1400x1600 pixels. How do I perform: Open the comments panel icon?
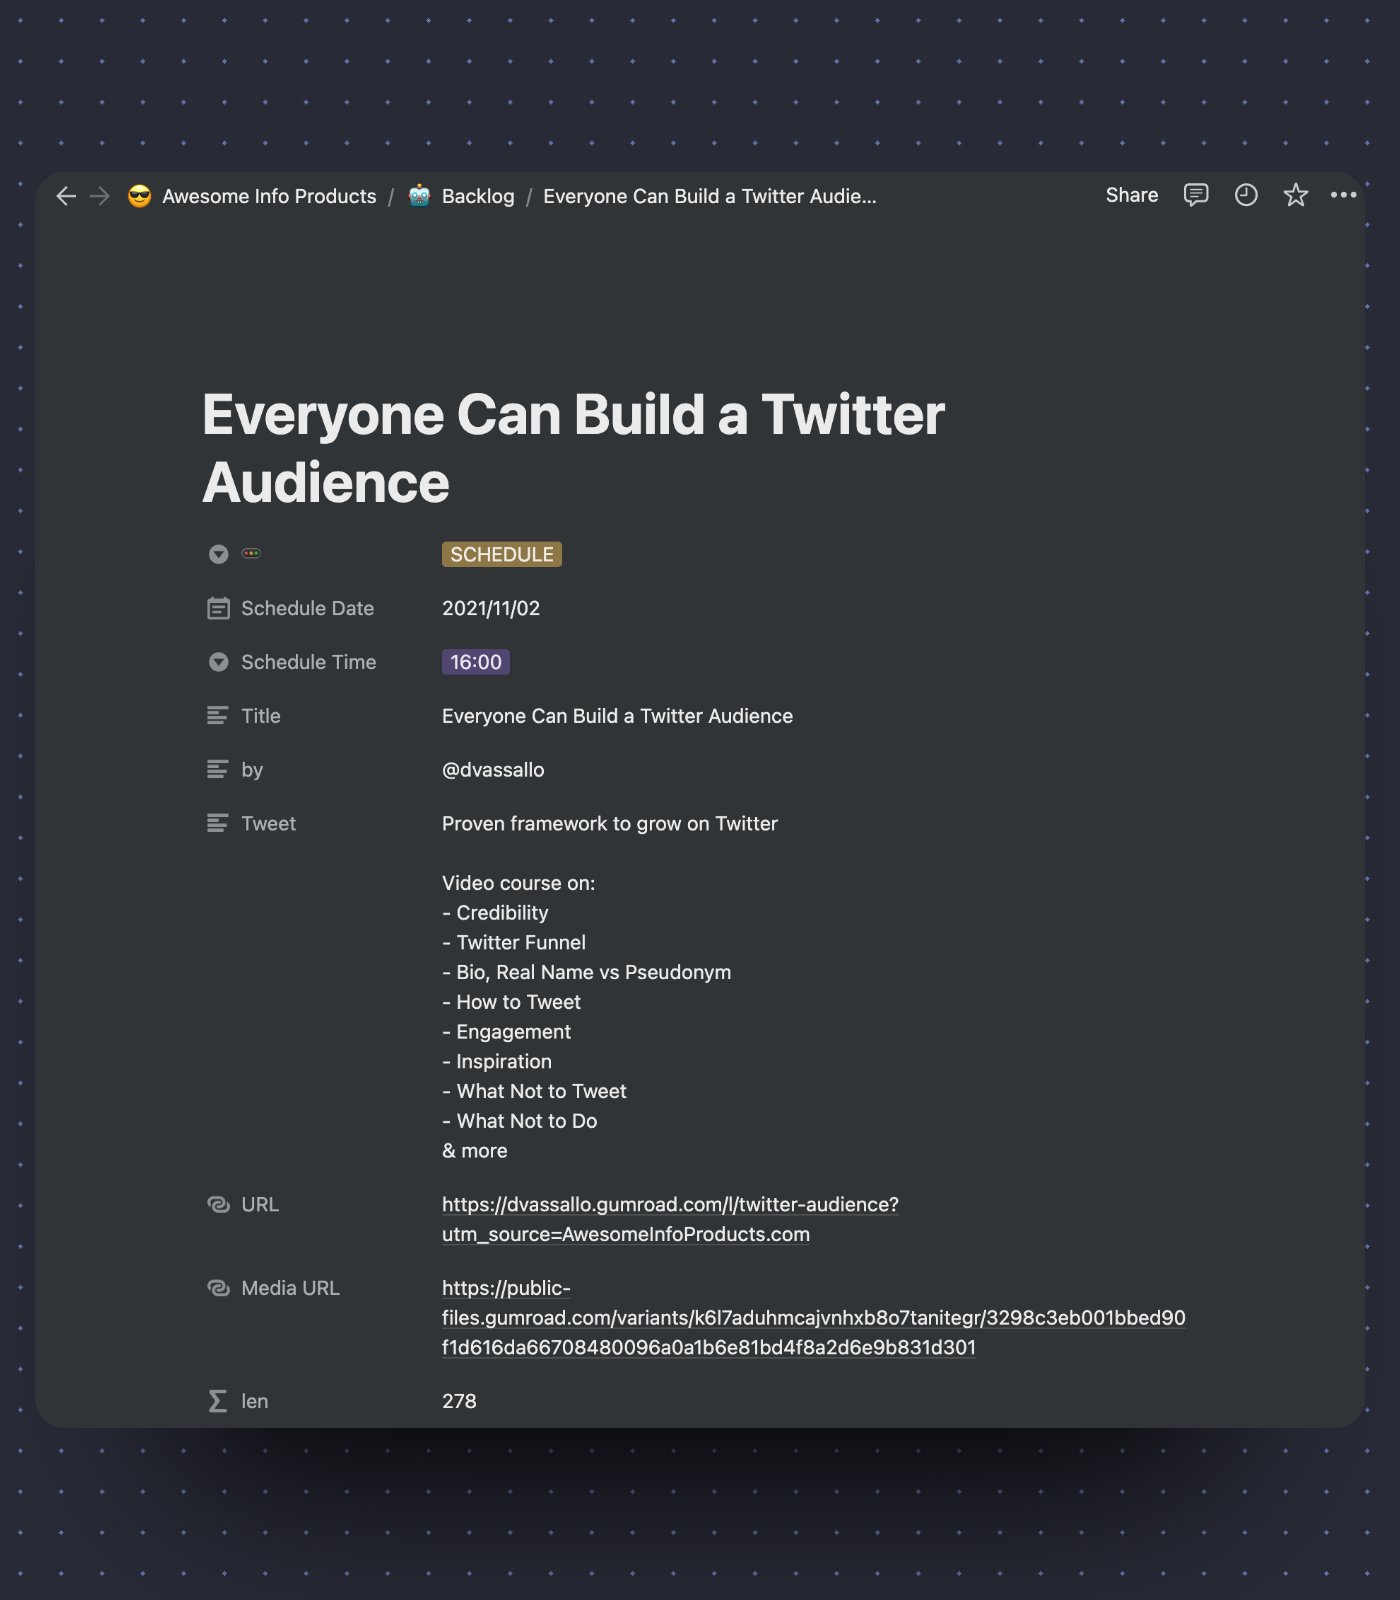(1196, 195)
